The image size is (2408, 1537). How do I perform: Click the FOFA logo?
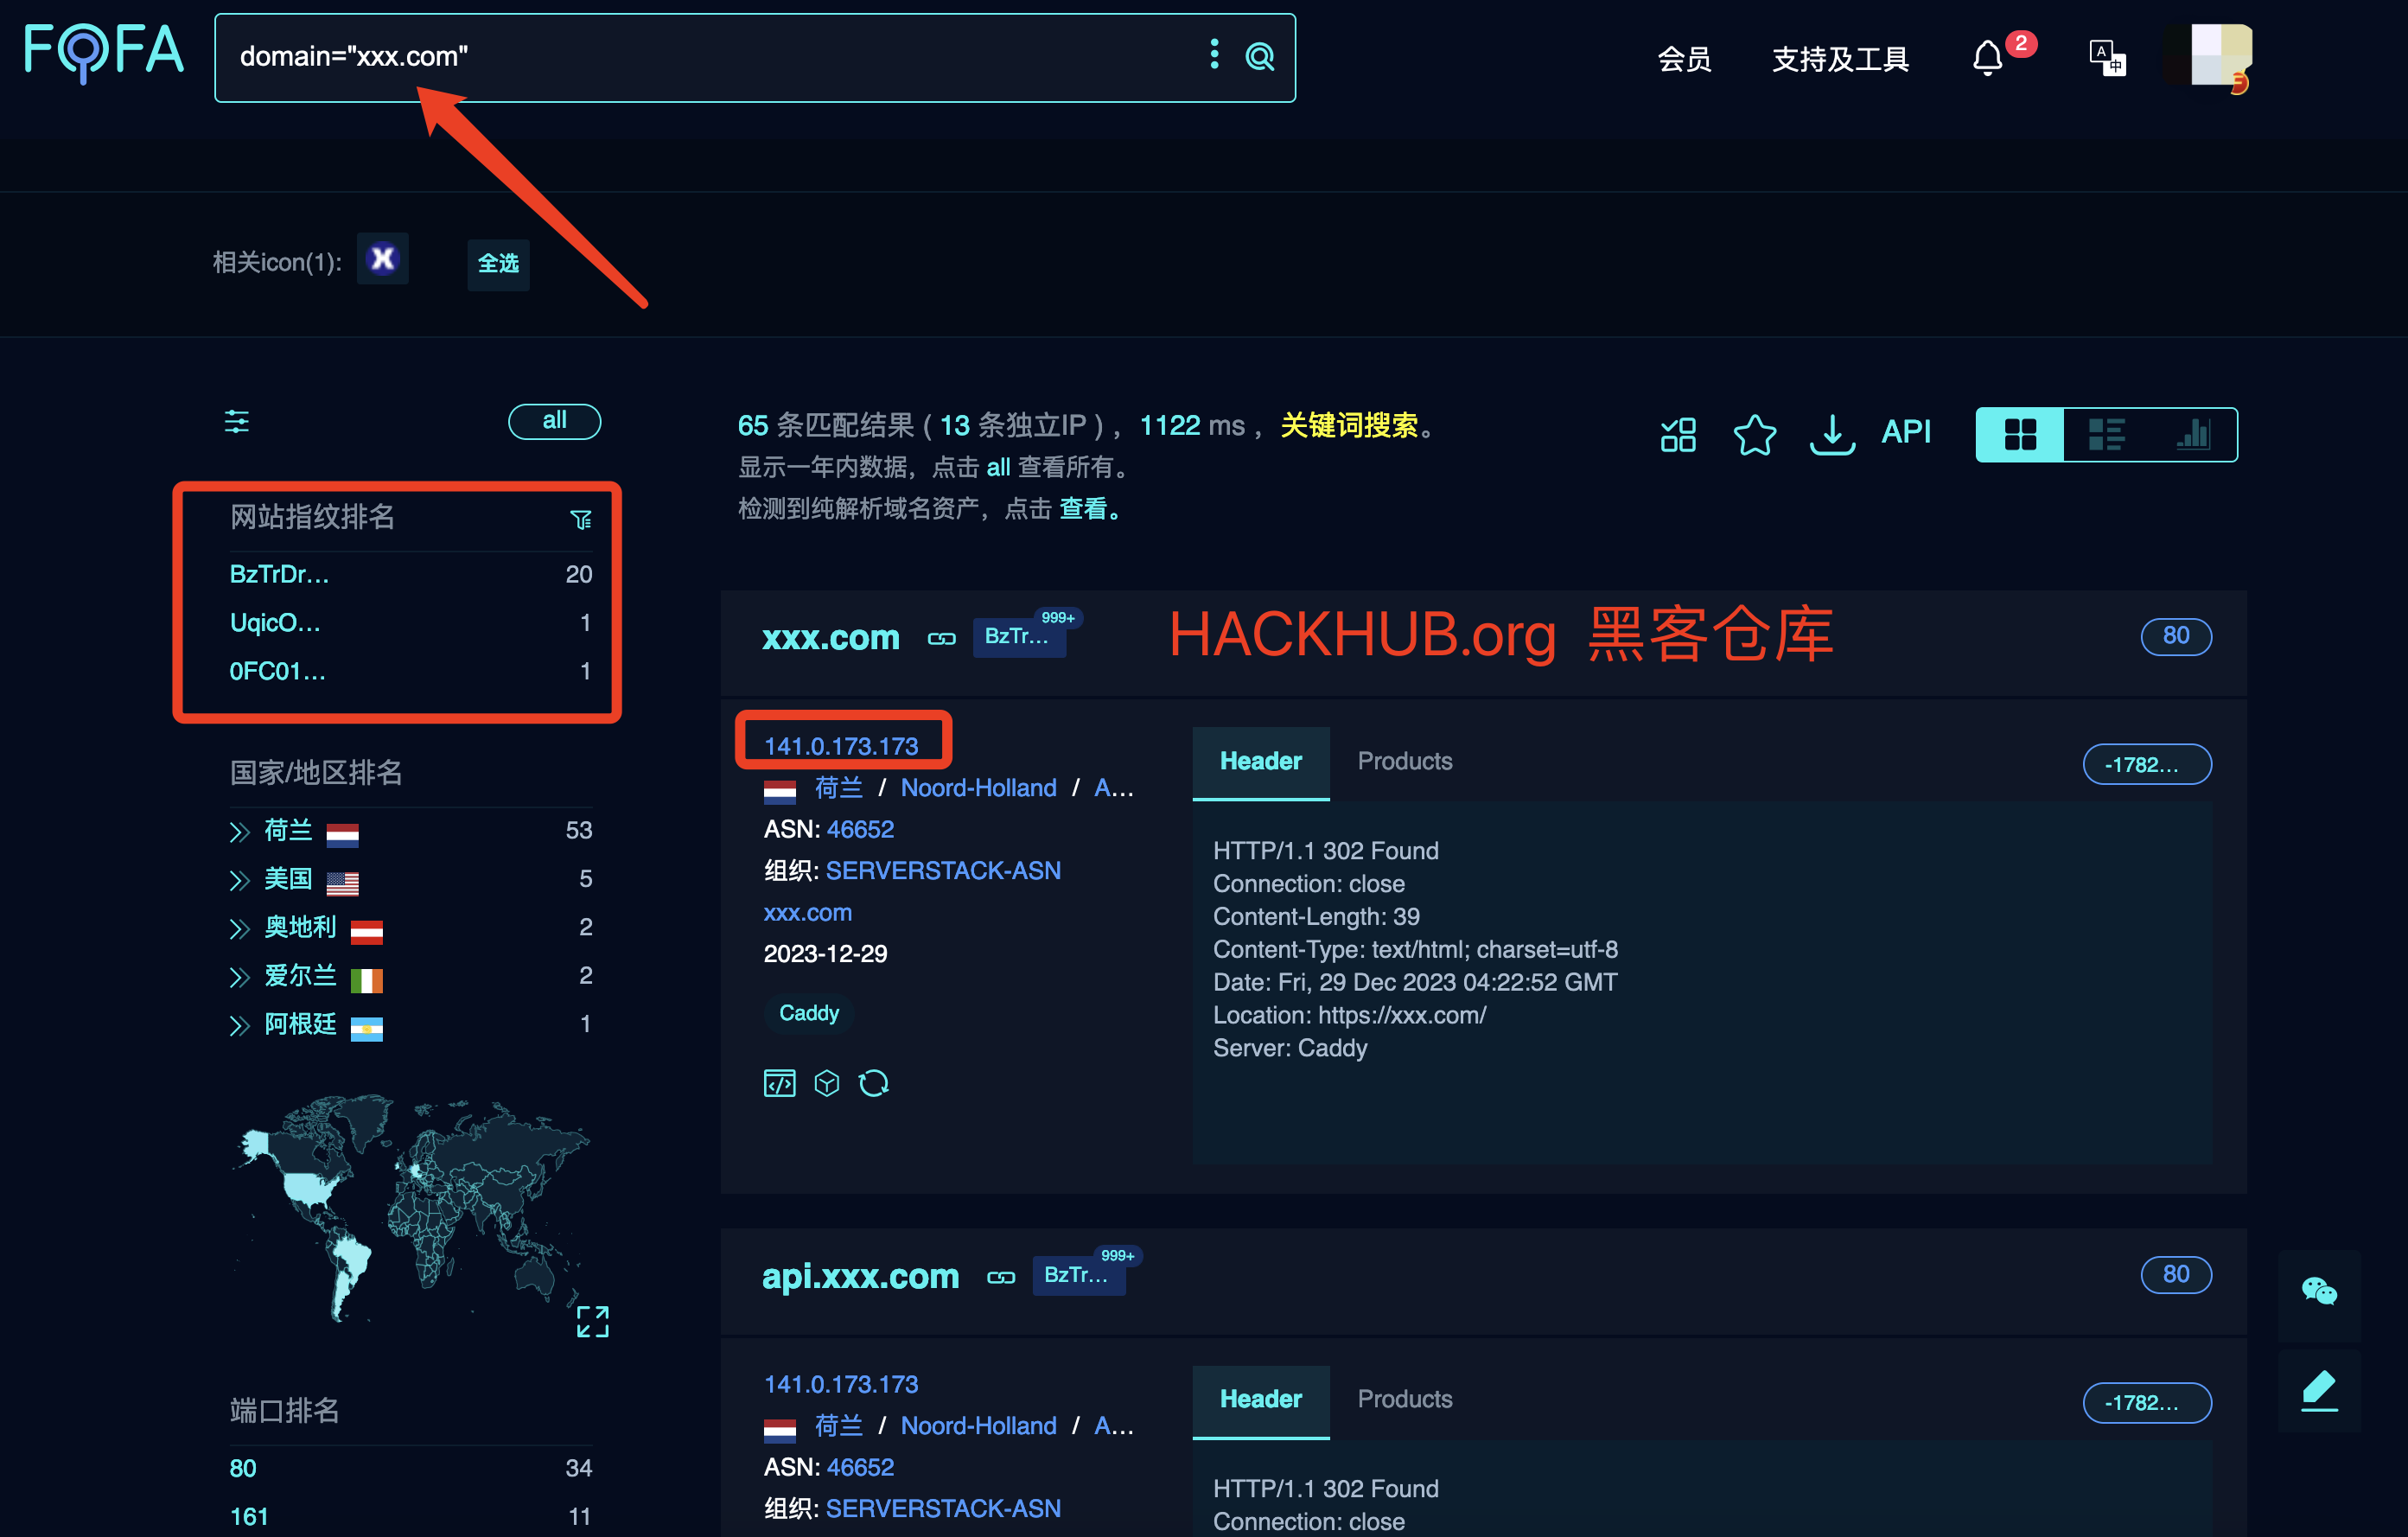(x=104, y=52)
